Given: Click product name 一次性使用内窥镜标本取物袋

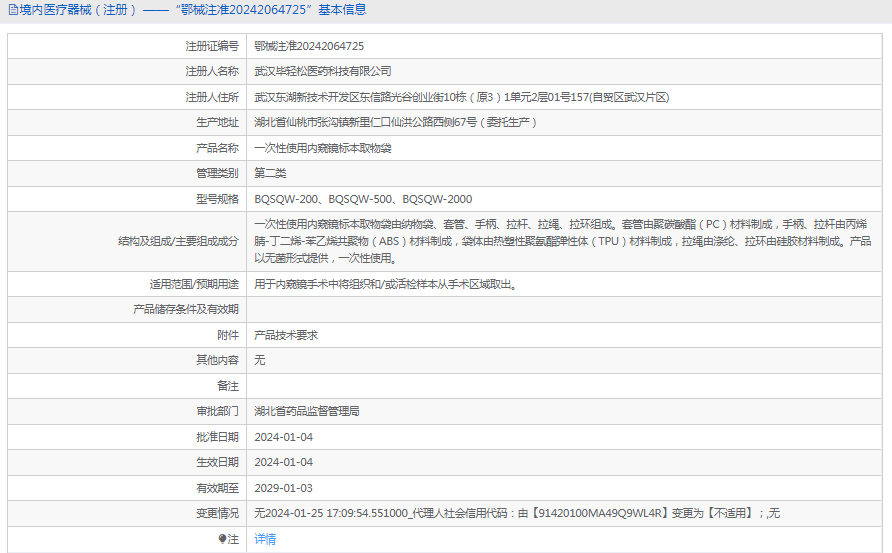Looking at the screenshot, I should point(323,148).
